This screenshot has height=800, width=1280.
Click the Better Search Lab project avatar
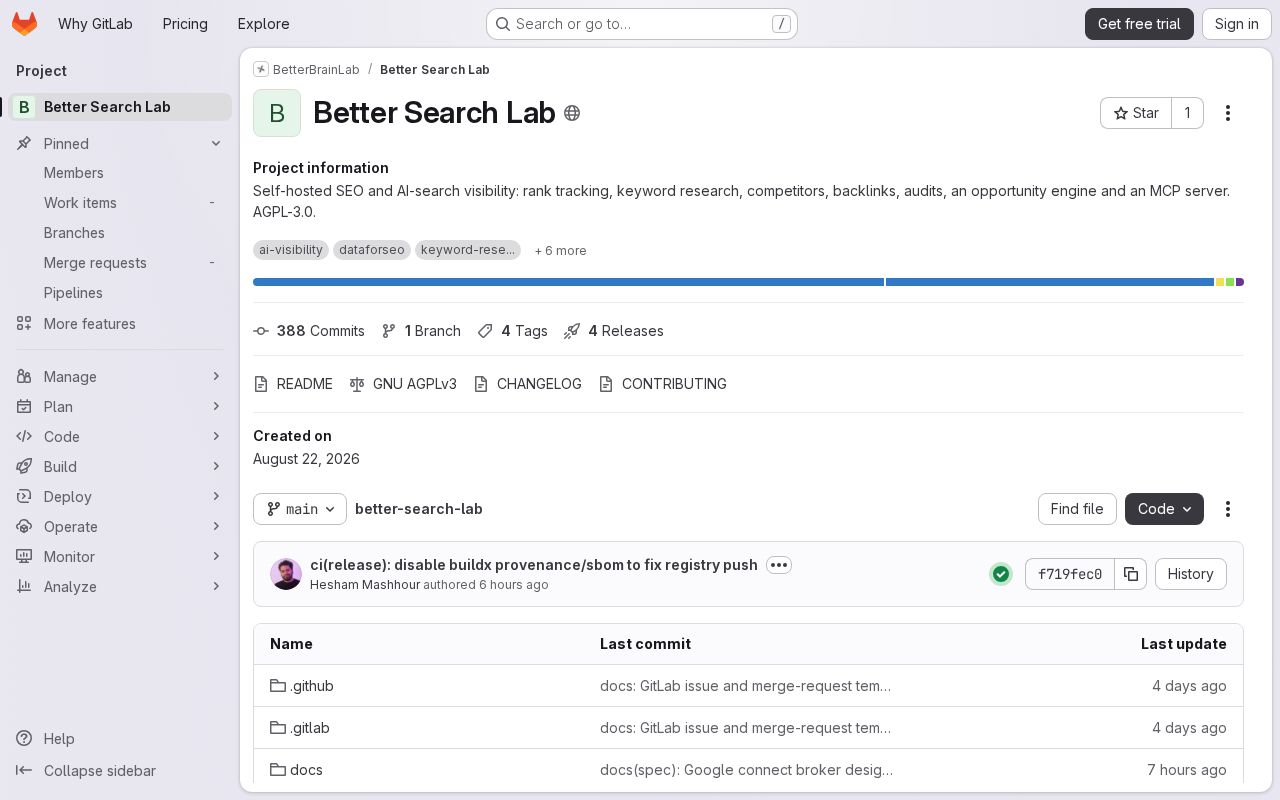pos(277,113)
